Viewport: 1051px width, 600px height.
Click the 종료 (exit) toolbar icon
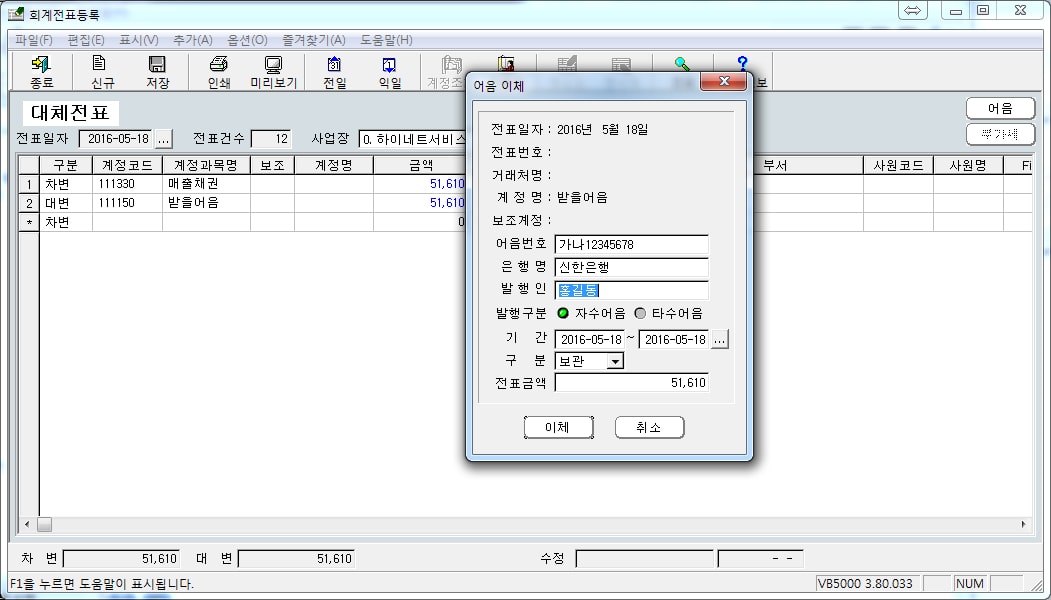[x=42, y=70]
